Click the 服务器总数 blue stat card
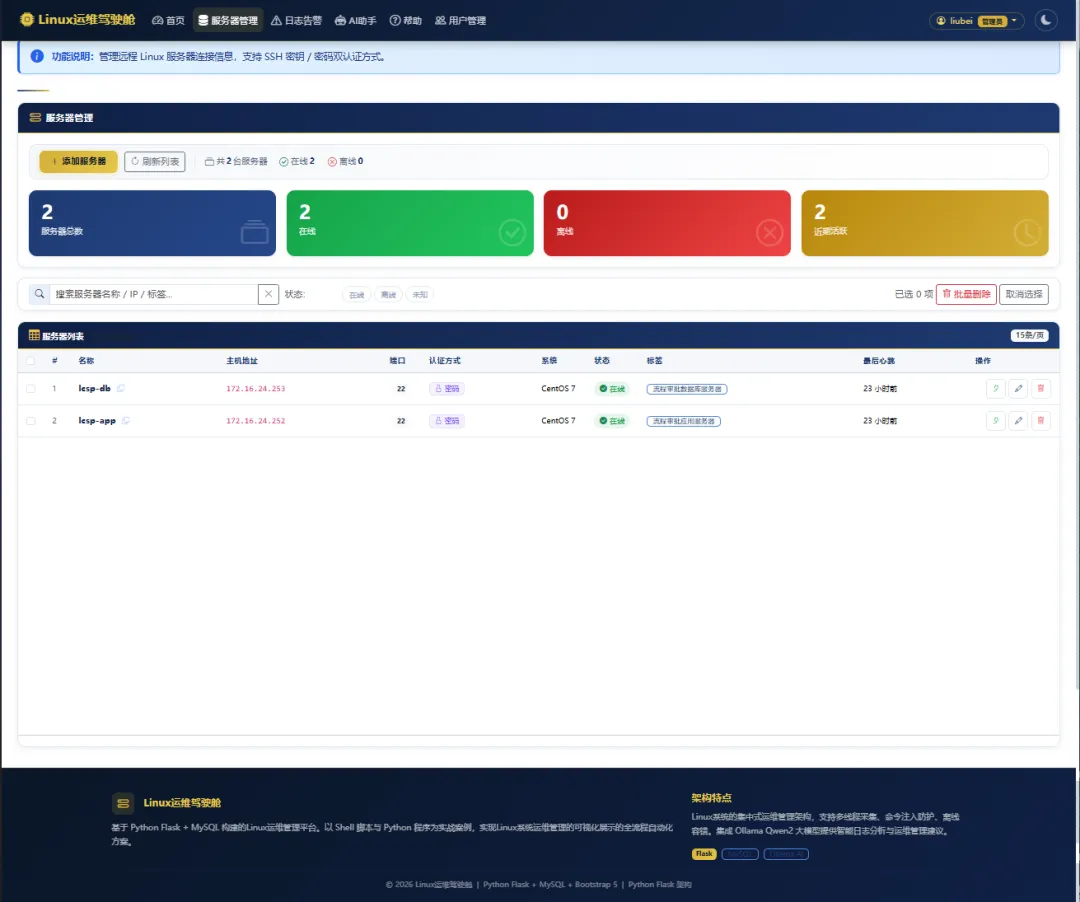 point(152,223)
